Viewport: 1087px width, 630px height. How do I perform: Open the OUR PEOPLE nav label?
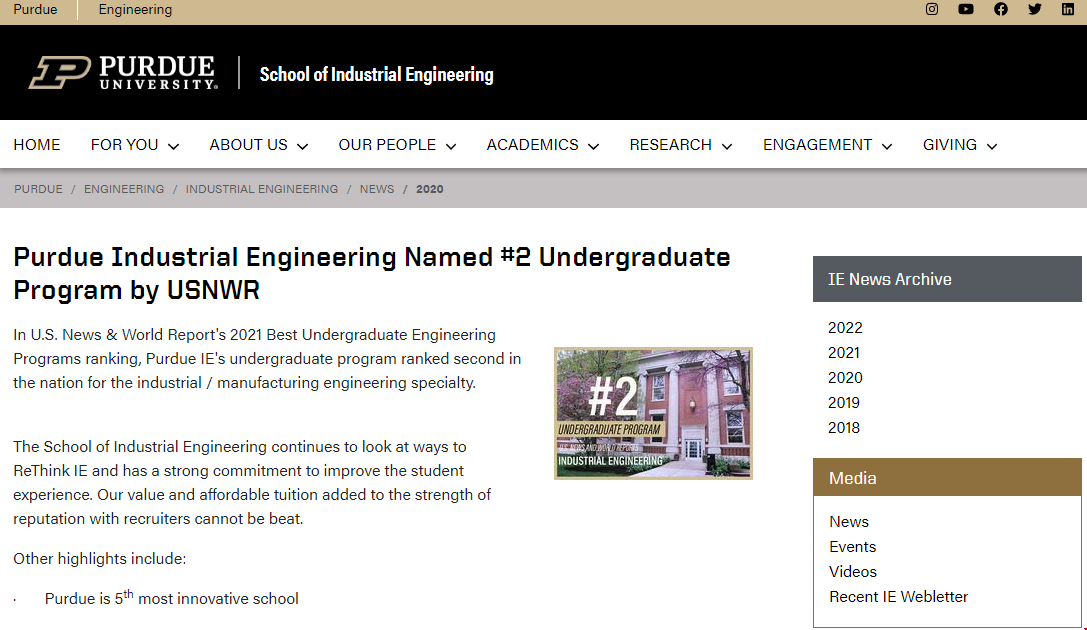coord(387,145)
